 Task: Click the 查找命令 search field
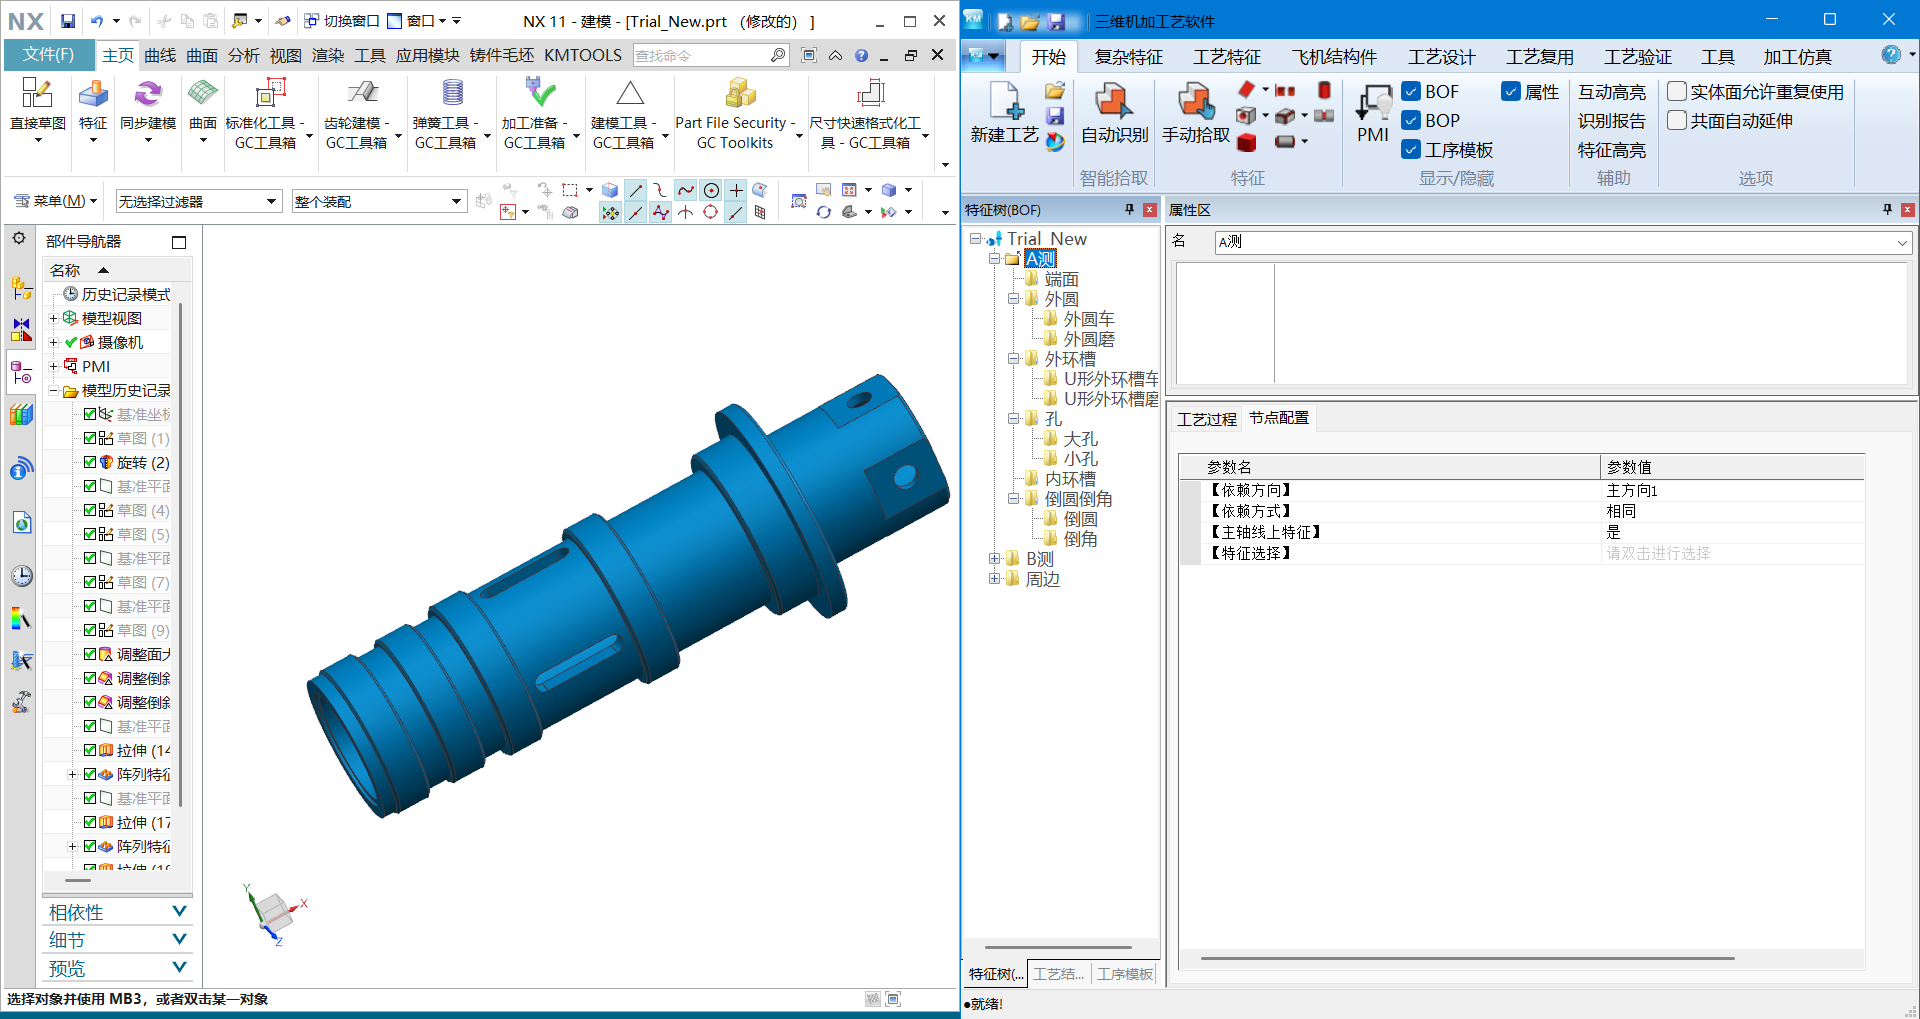[x=700, y=56]
